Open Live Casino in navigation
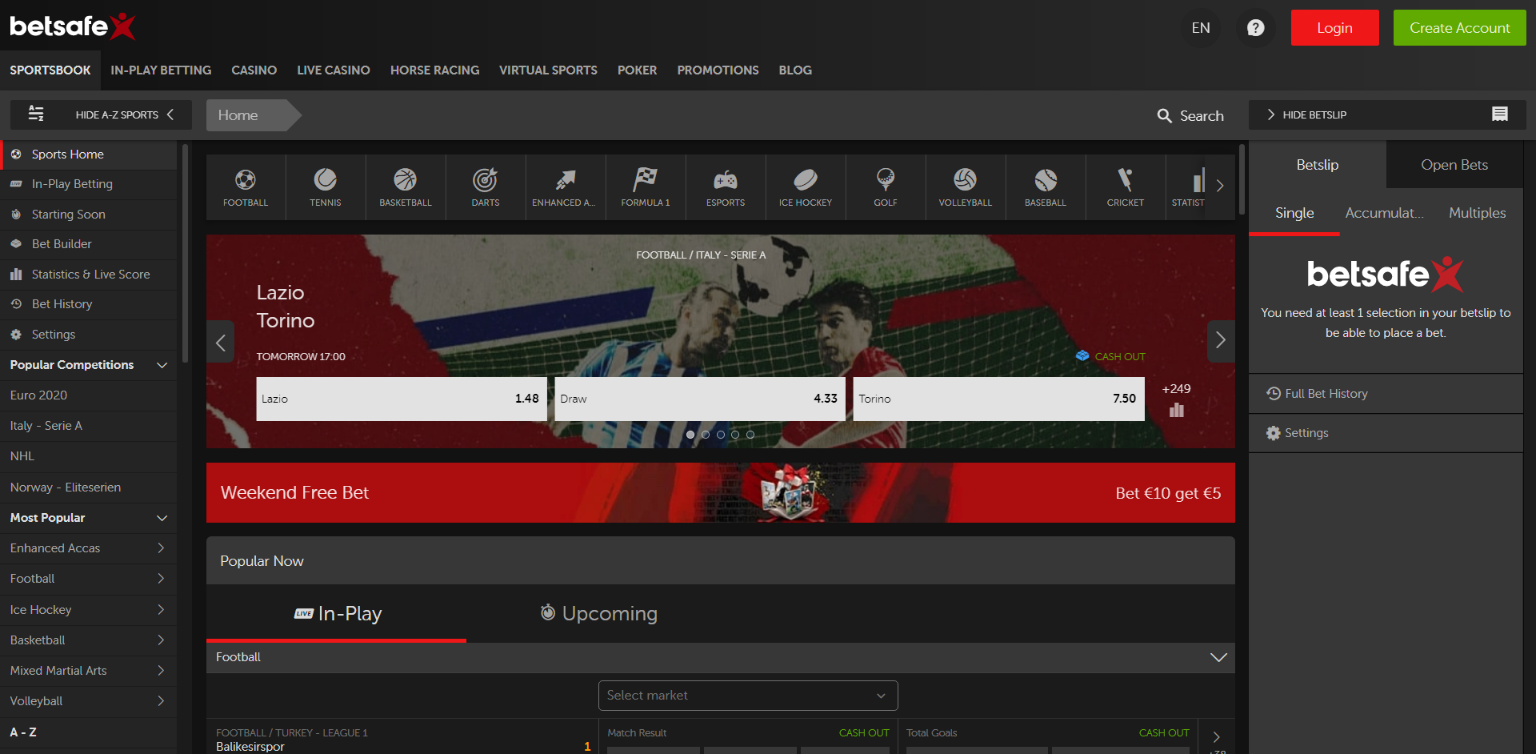The width and height of the screenshot is (1536, 754). coord(333,70)
